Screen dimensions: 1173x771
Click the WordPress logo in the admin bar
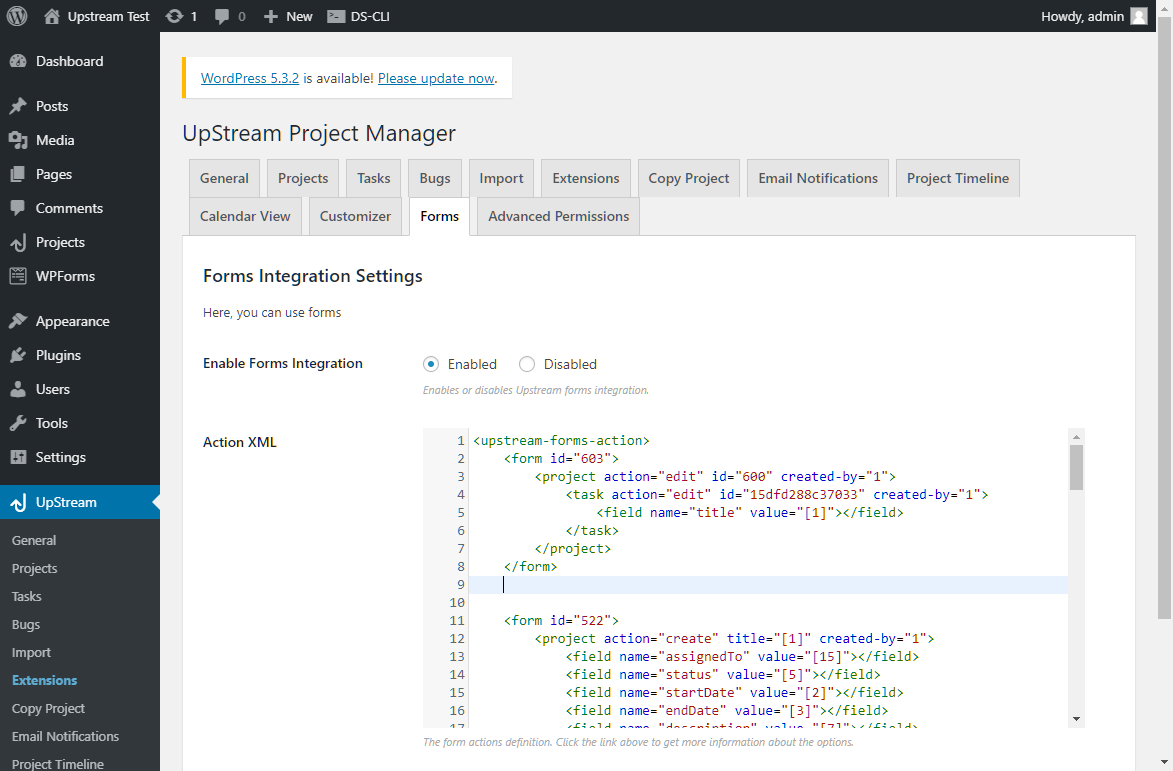(x=16, y=15)
